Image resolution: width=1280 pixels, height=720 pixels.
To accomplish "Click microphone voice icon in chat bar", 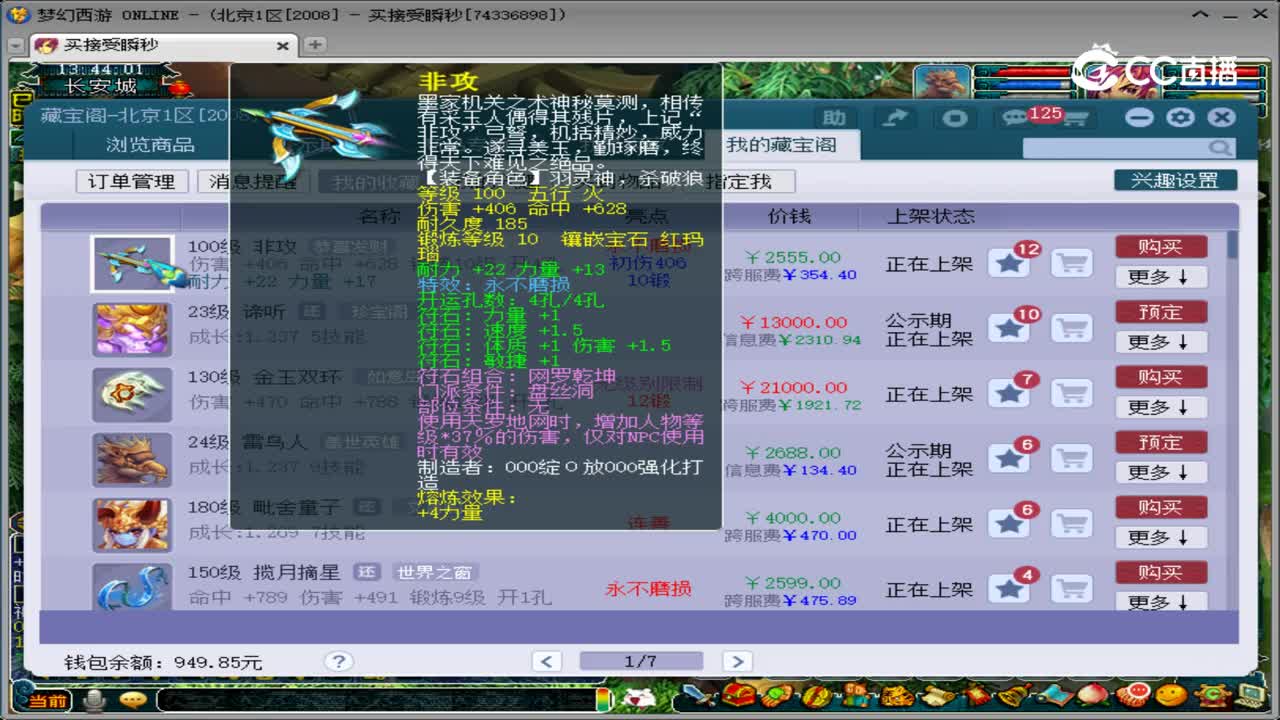I will pos(96,701).
